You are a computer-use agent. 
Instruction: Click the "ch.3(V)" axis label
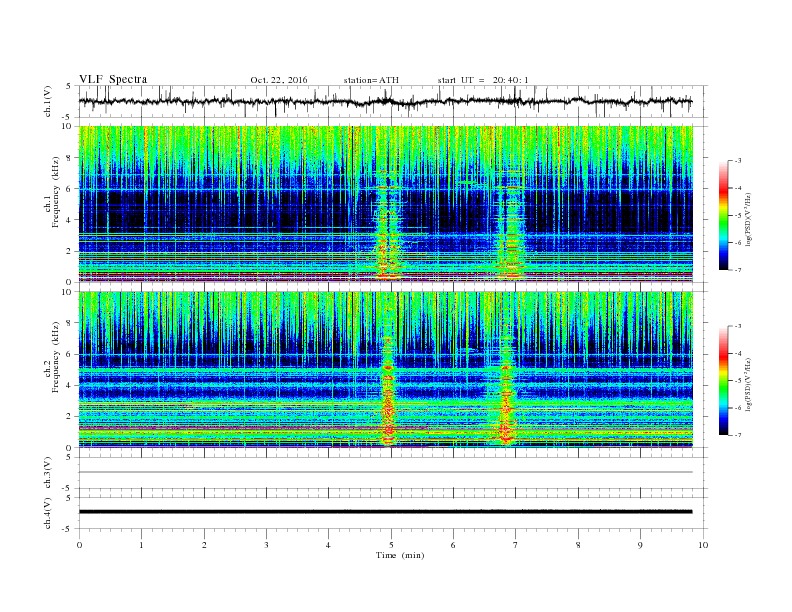coord(48,473)
